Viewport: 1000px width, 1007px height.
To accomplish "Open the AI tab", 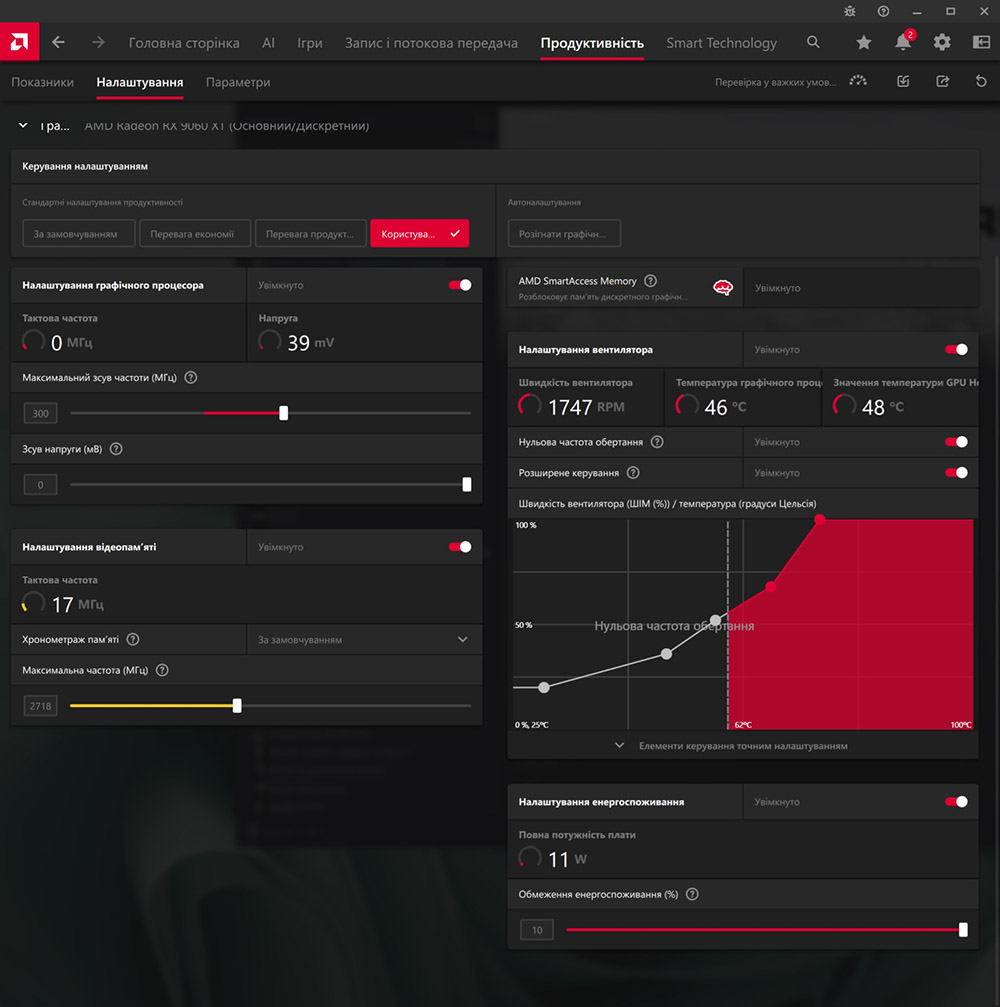I will pyautogui.click(x=268, y=43).
